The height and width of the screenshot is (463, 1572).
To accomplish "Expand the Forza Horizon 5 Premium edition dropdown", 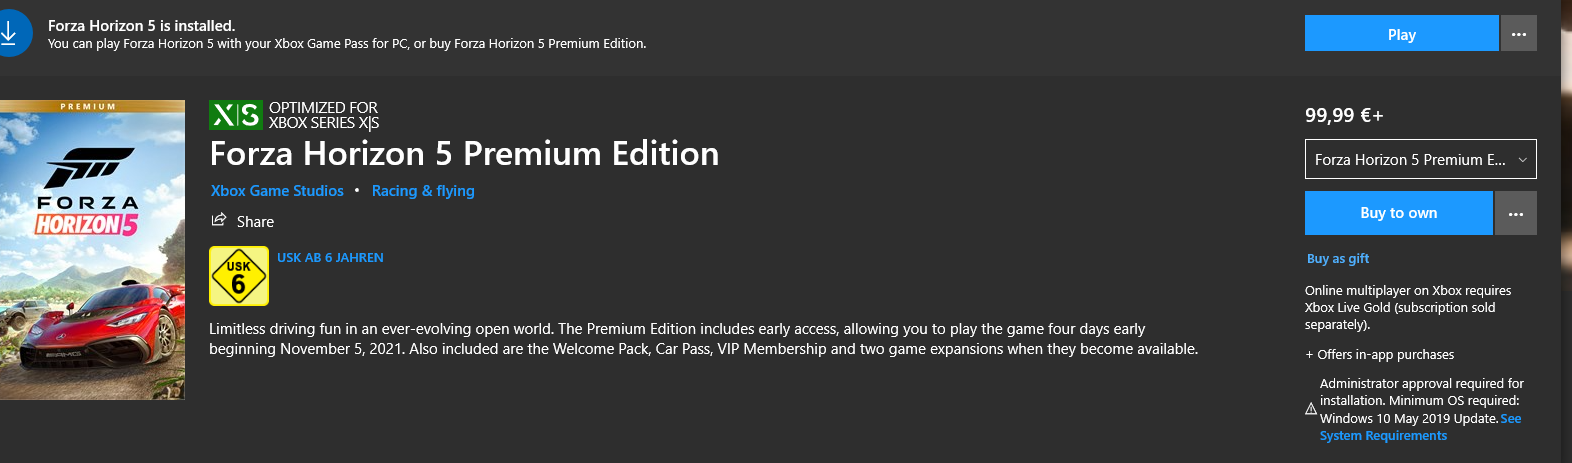I will 1409,160.
